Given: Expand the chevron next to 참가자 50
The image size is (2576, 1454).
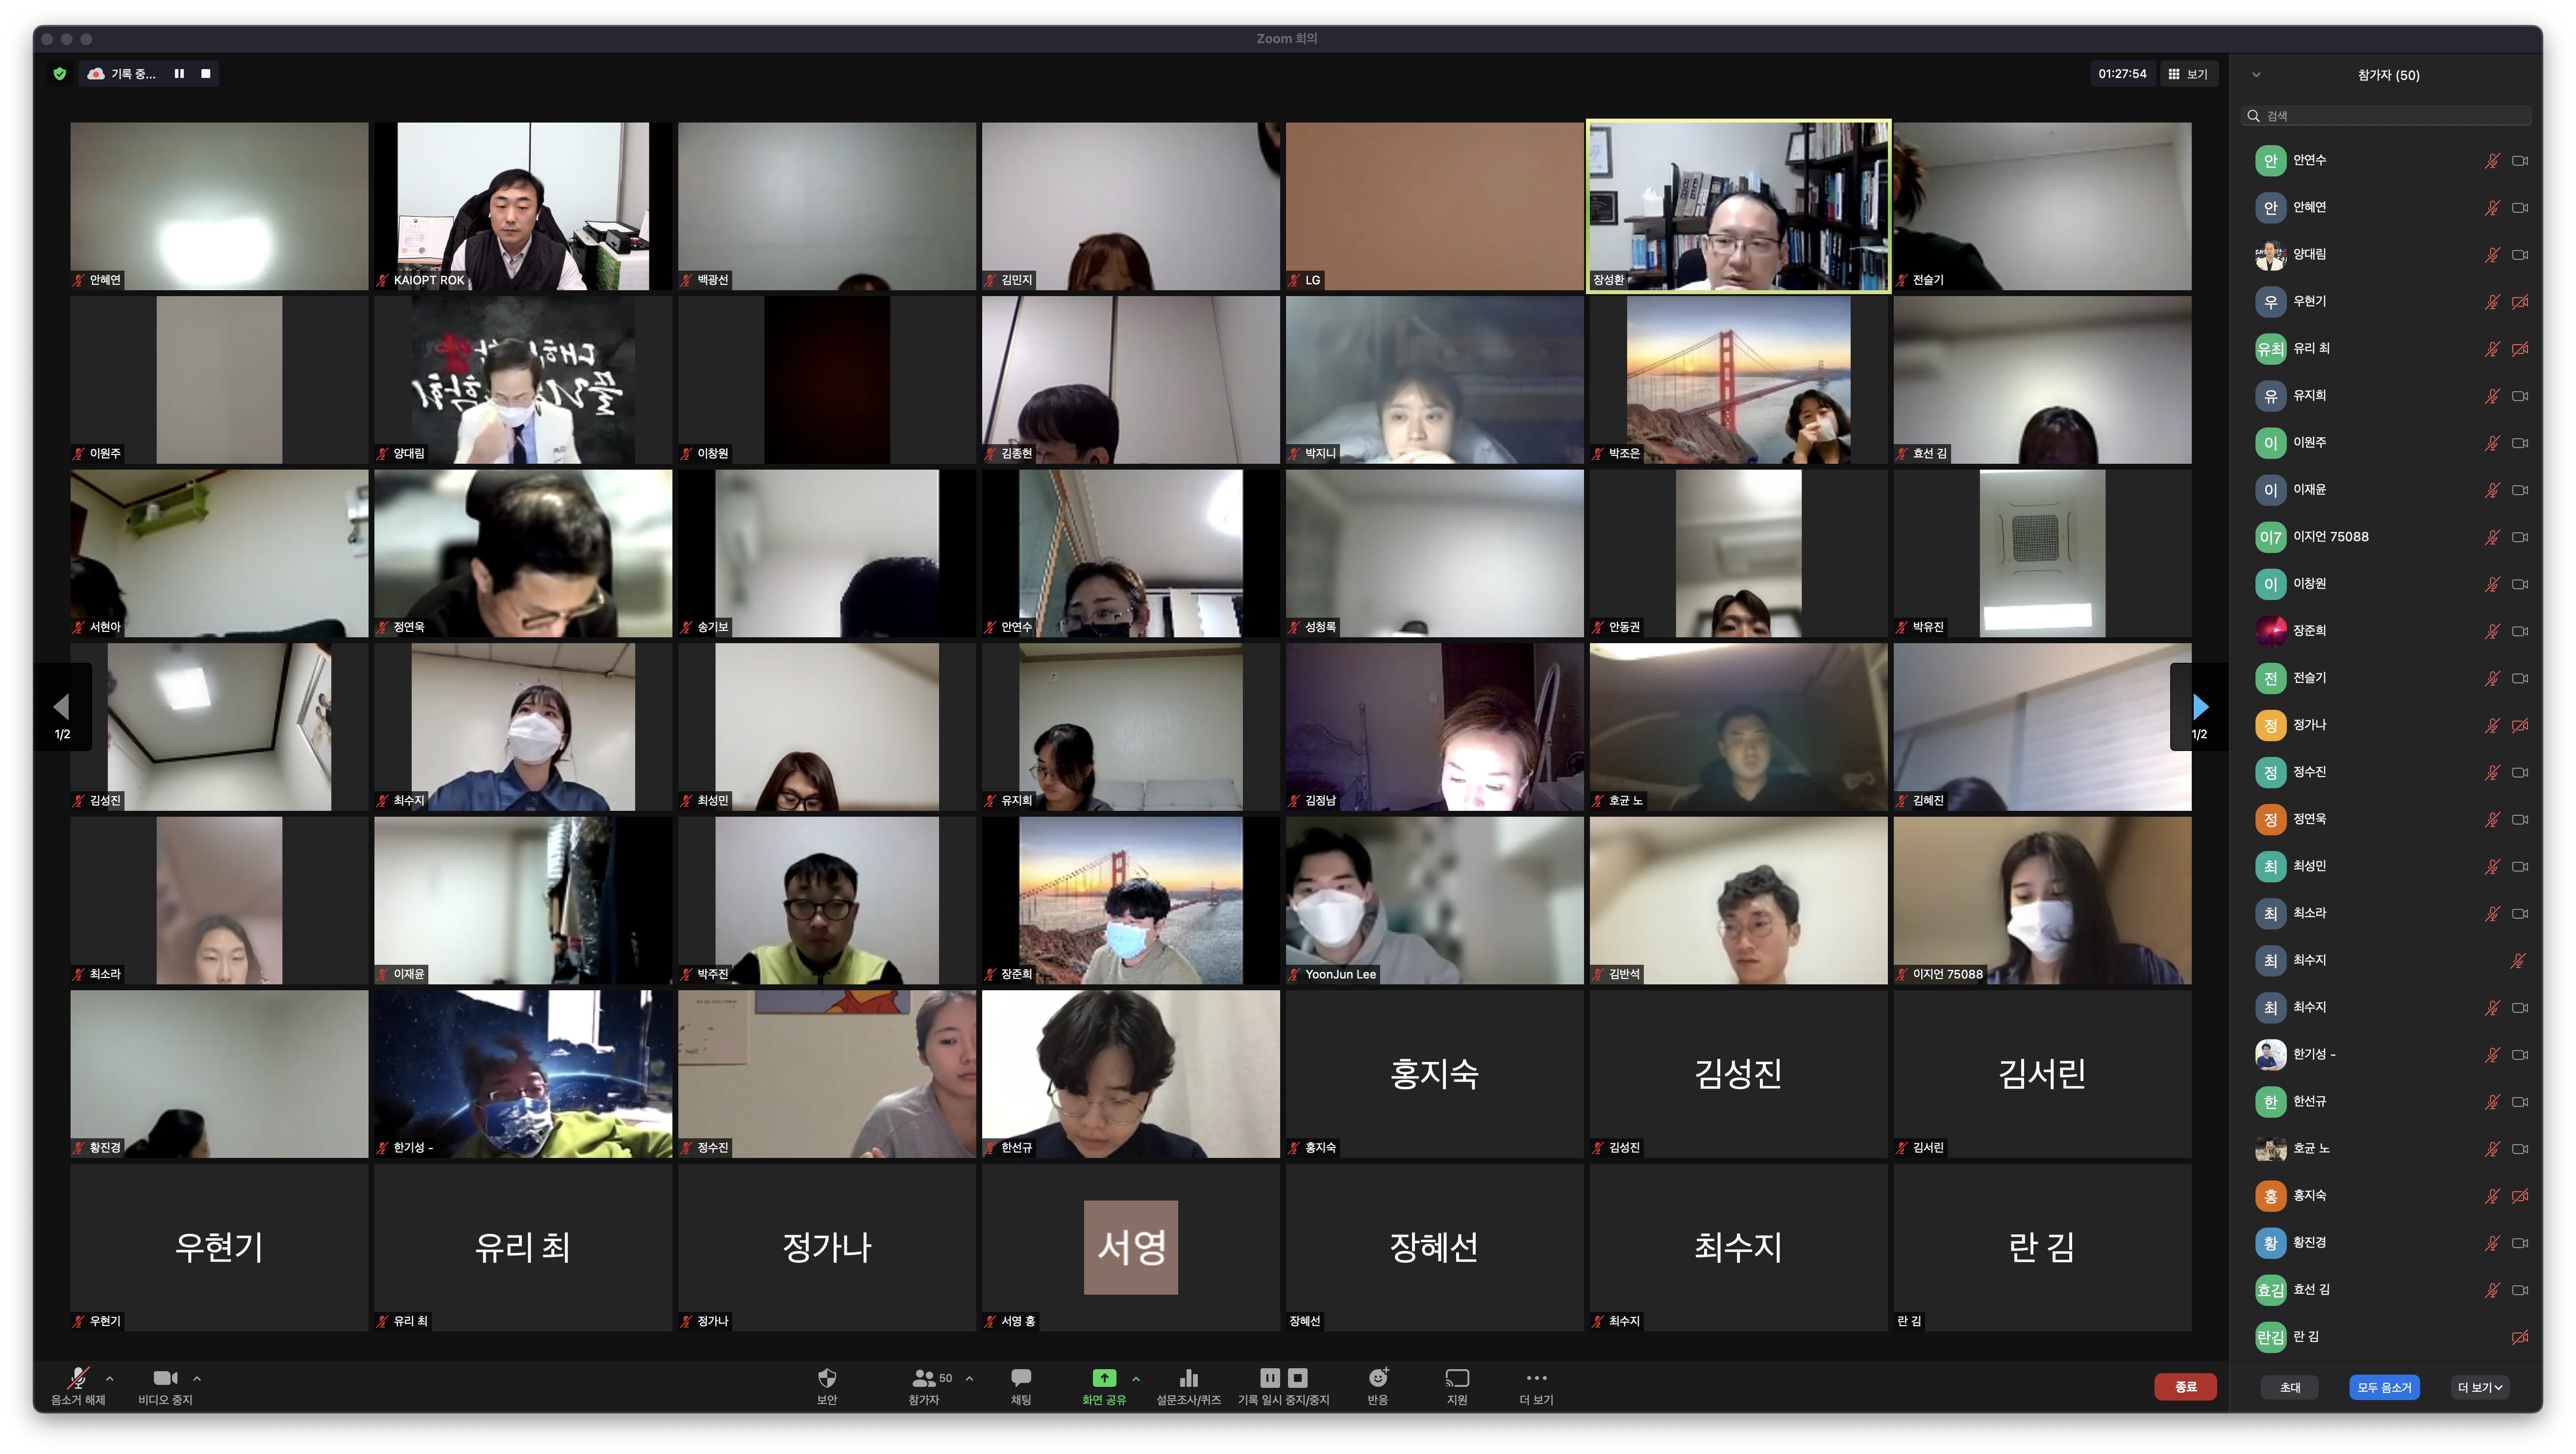Looking at the screenshot, I should [x=969, y=1378].
